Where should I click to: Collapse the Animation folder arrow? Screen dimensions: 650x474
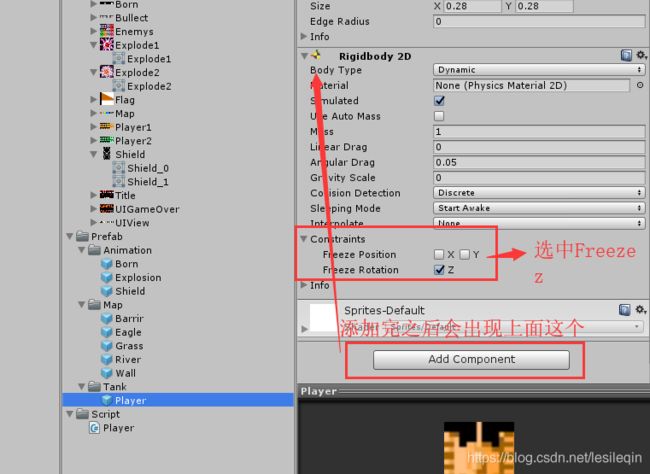coord(82,250)
